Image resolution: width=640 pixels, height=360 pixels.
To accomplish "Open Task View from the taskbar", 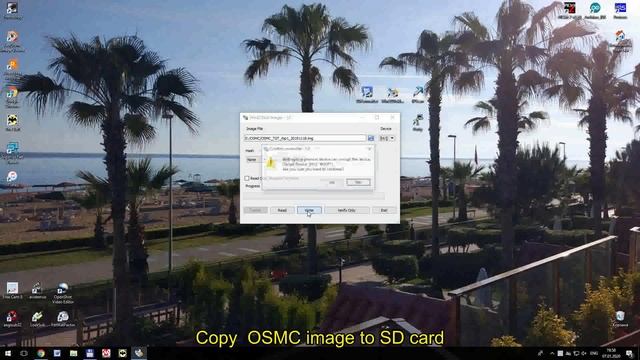I will click(24, 353).
